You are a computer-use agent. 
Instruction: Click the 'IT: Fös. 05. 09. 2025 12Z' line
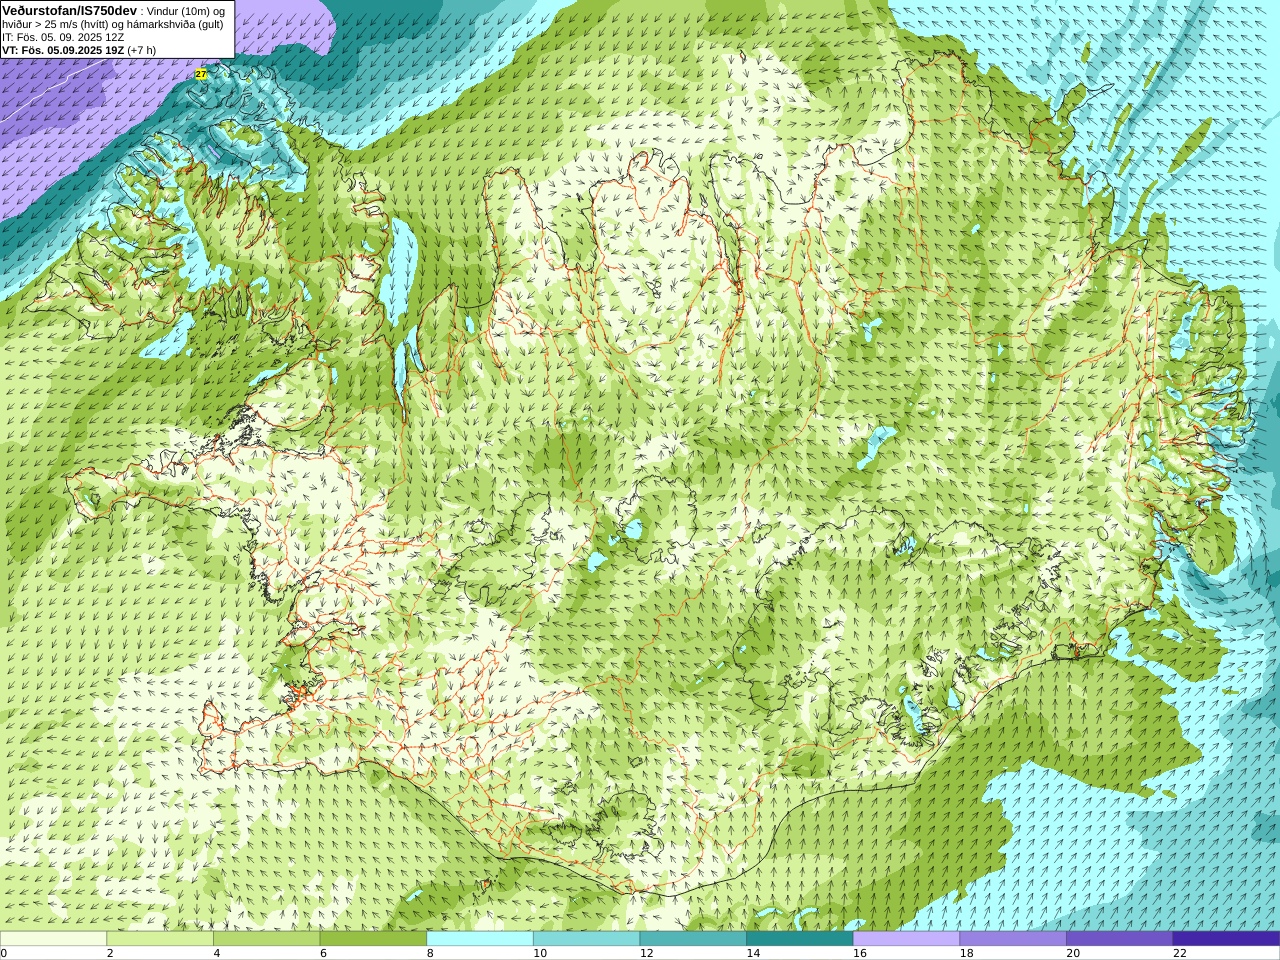coord(63,37)
